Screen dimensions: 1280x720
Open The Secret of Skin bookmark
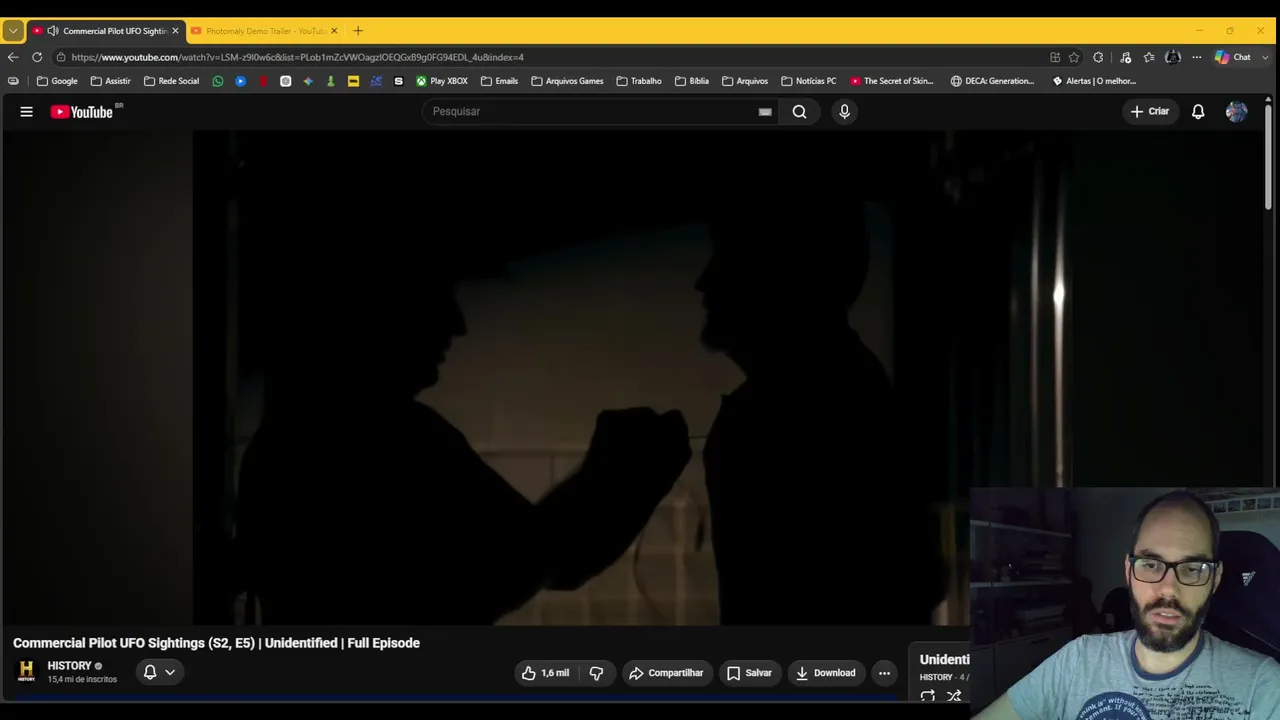point(892,81)
